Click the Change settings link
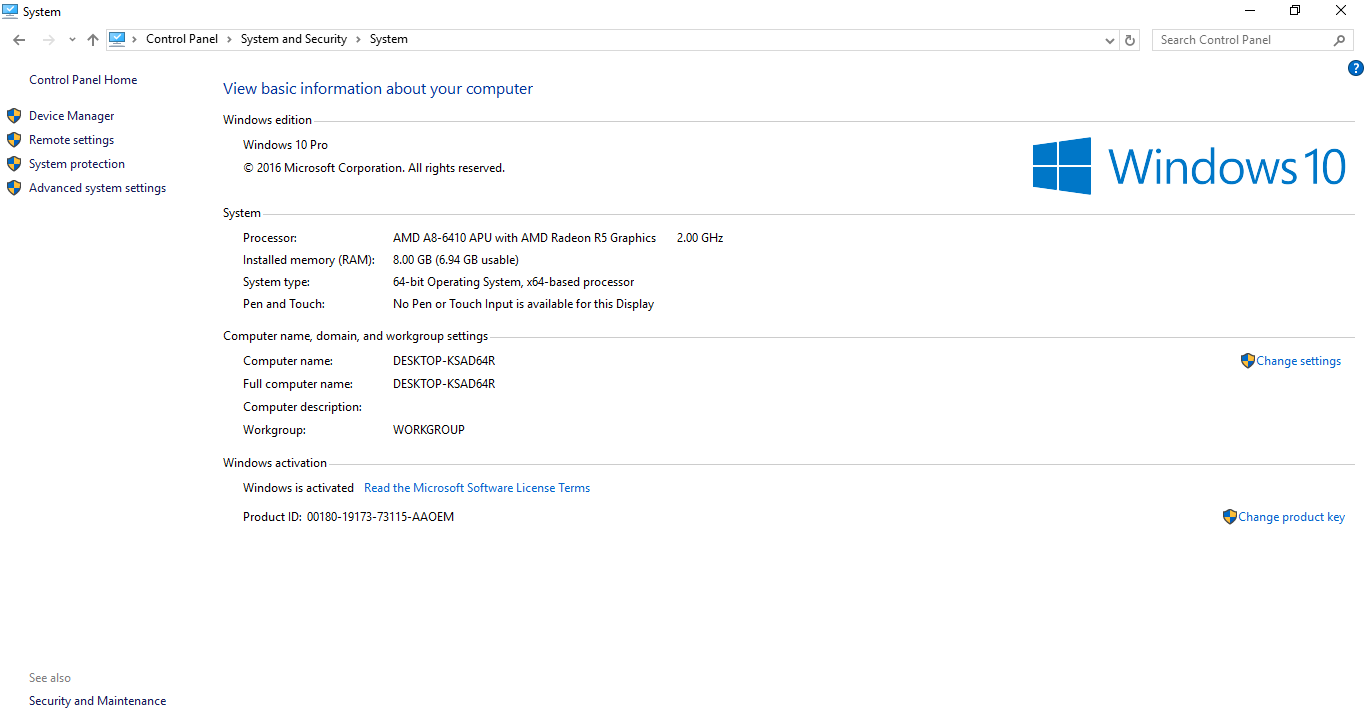Screen dimensions: 1366x728 pyautogui.click(x=1298, y=361)
